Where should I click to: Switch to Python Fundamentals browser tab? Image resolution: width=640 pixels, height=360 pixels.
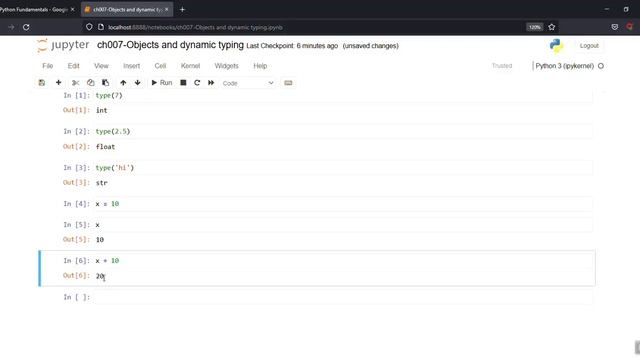click(34, 9)
